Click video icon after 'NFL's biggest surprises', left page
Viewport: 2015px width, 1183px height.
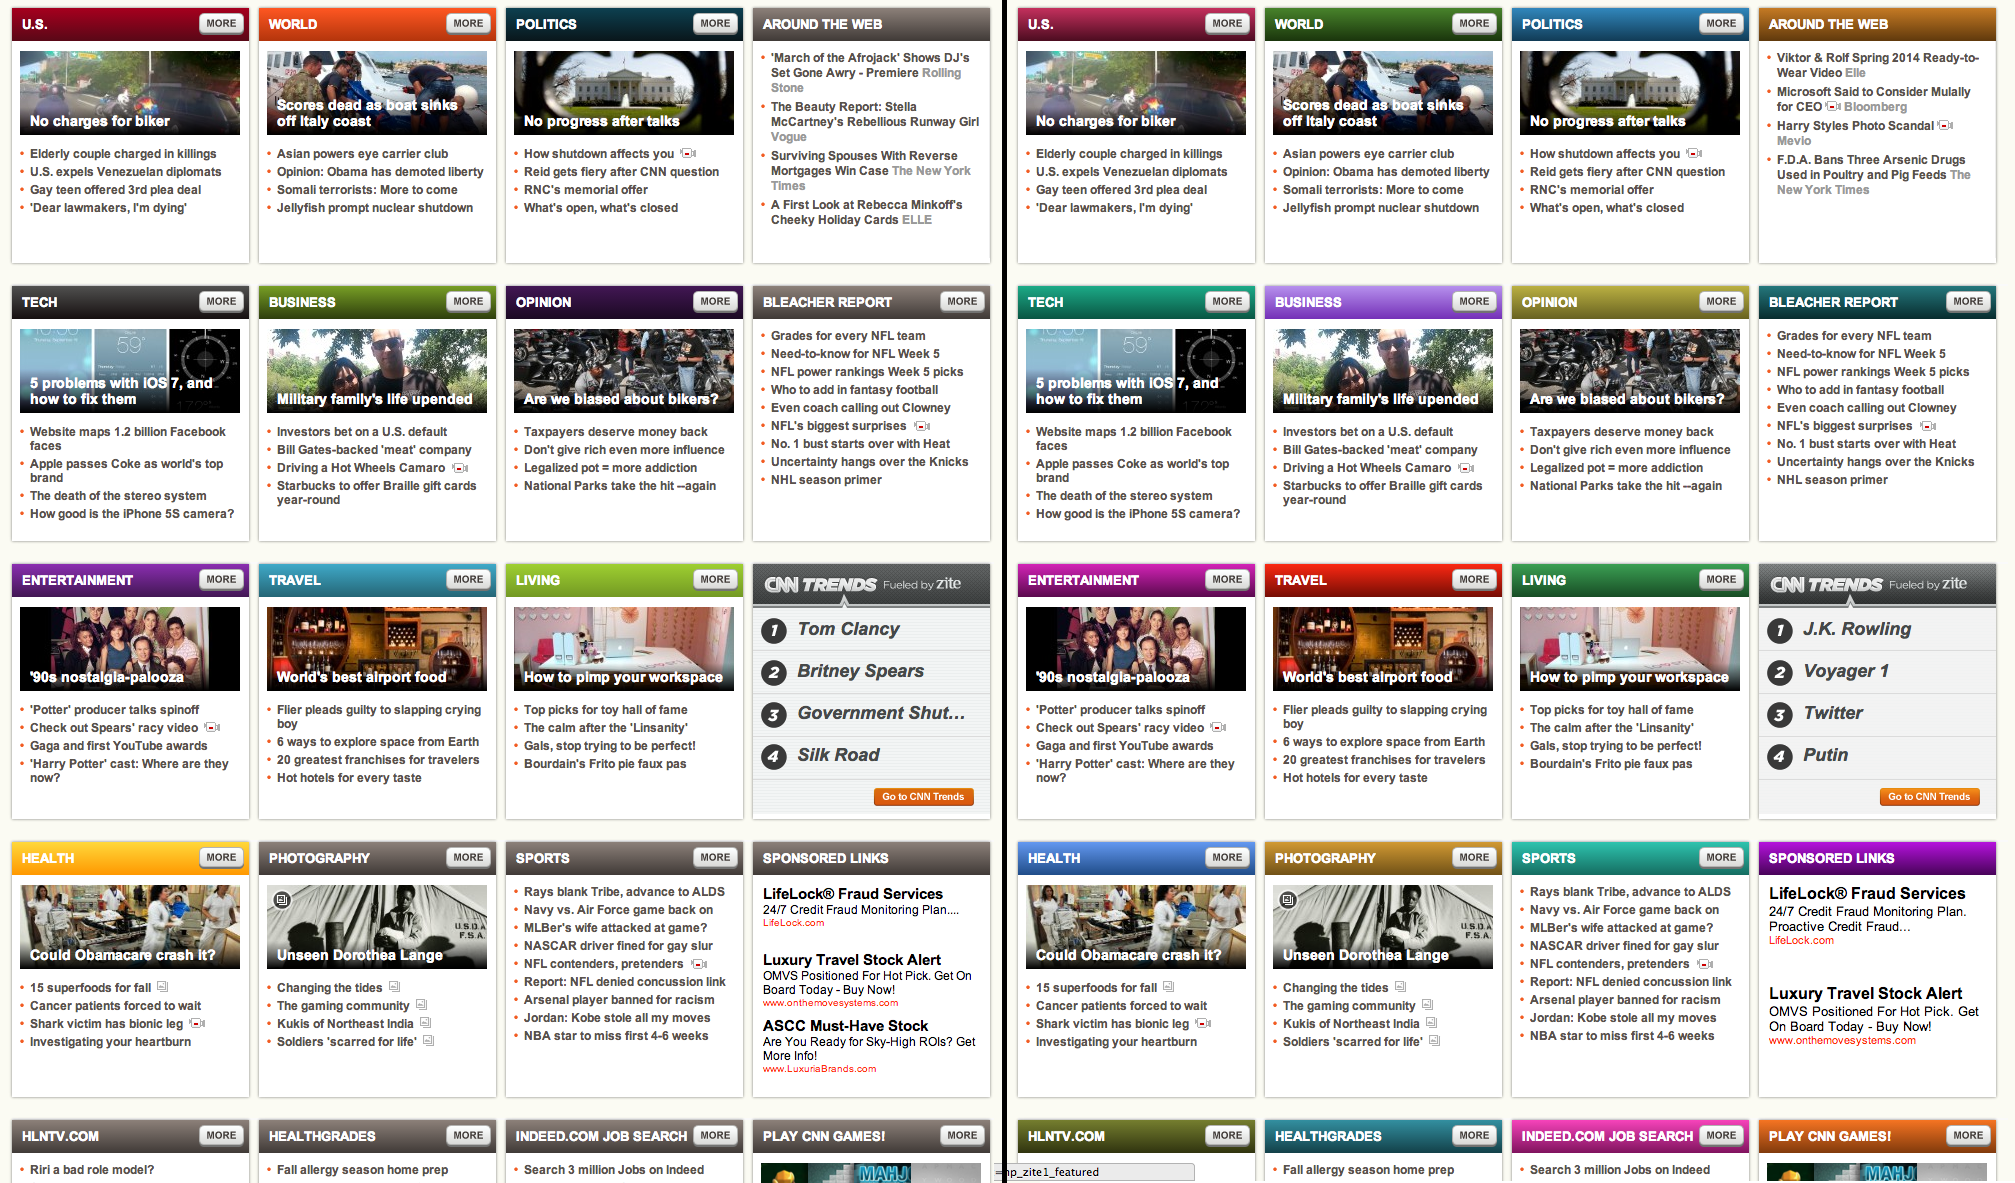tap(922, 426)
